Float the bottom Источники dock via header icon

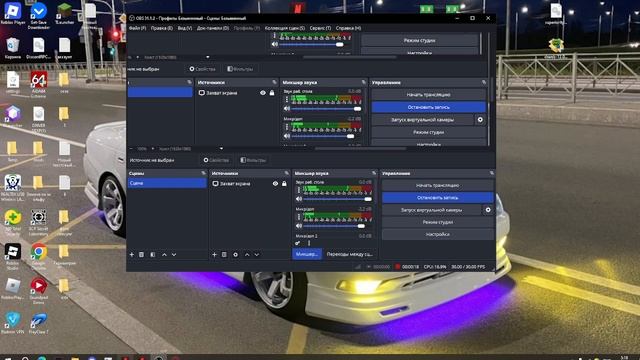[x=286, y=173]
